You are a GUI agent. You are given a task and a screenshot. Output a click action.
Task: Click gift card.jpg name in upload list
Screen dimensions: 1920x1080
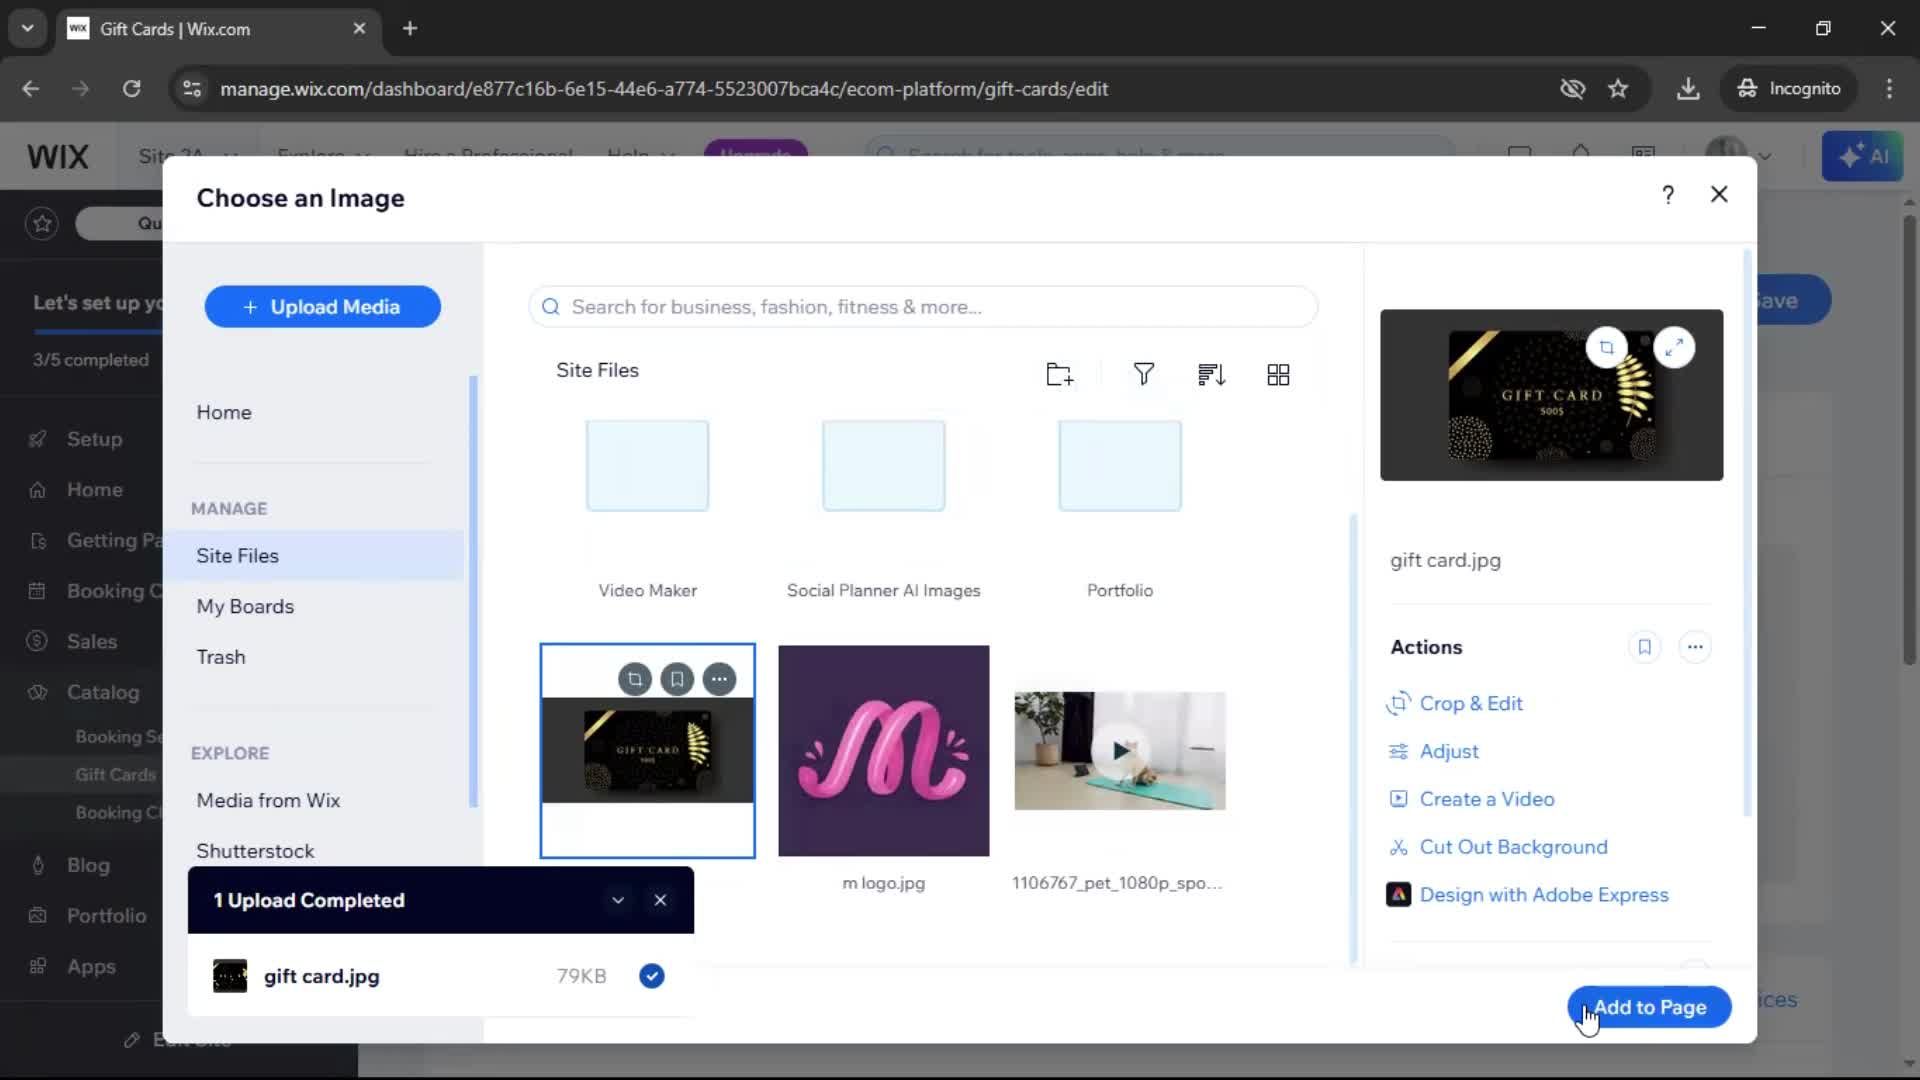tap(321, 976)
